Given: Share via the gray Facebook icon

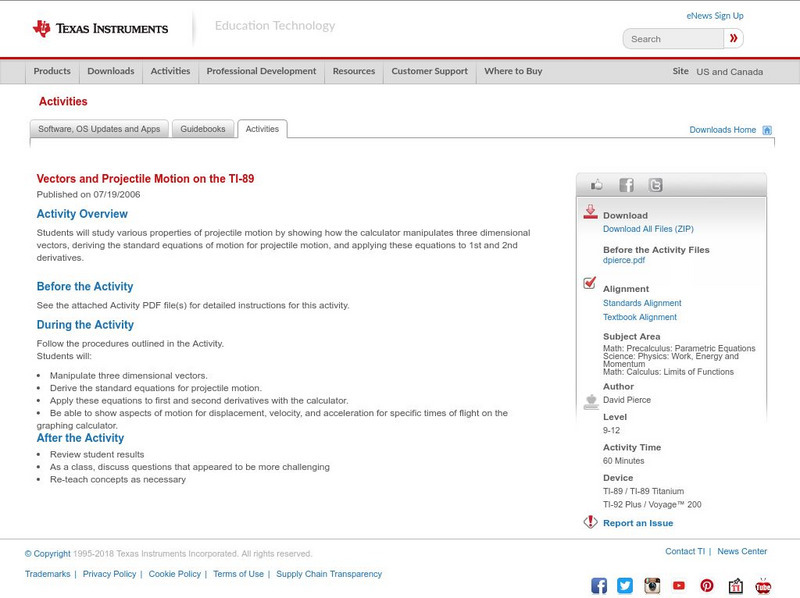Looking at the screenshot, I should tap(626, 185).
